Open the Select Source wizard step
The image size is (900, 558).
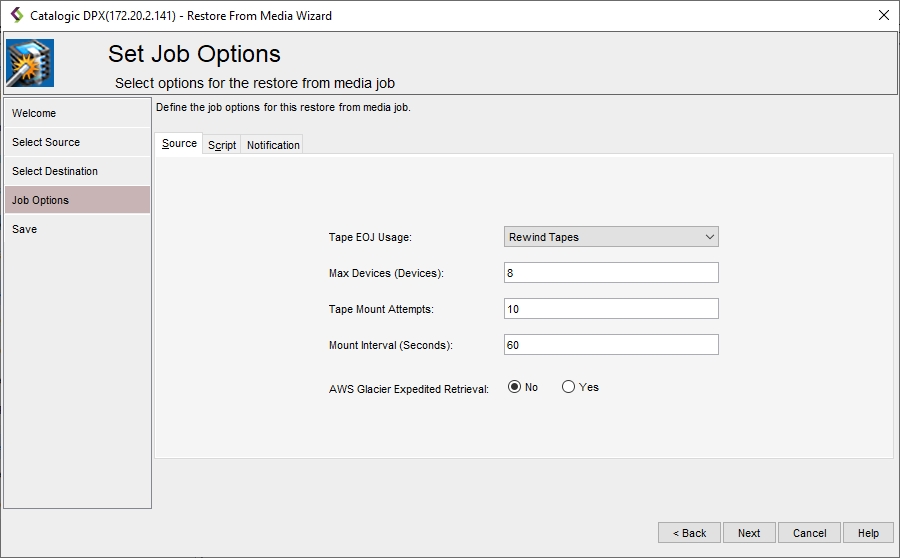click(x=77, y=142)
